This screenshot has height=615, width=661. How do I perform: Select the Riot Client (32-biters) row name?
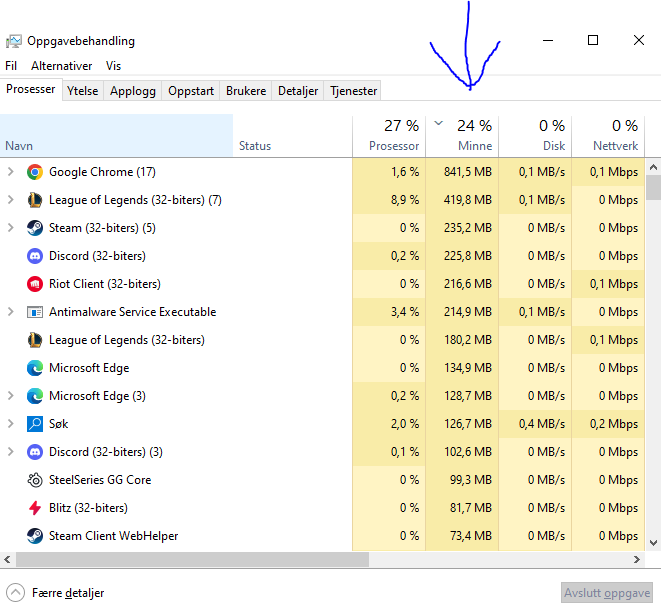pos(105,284)
